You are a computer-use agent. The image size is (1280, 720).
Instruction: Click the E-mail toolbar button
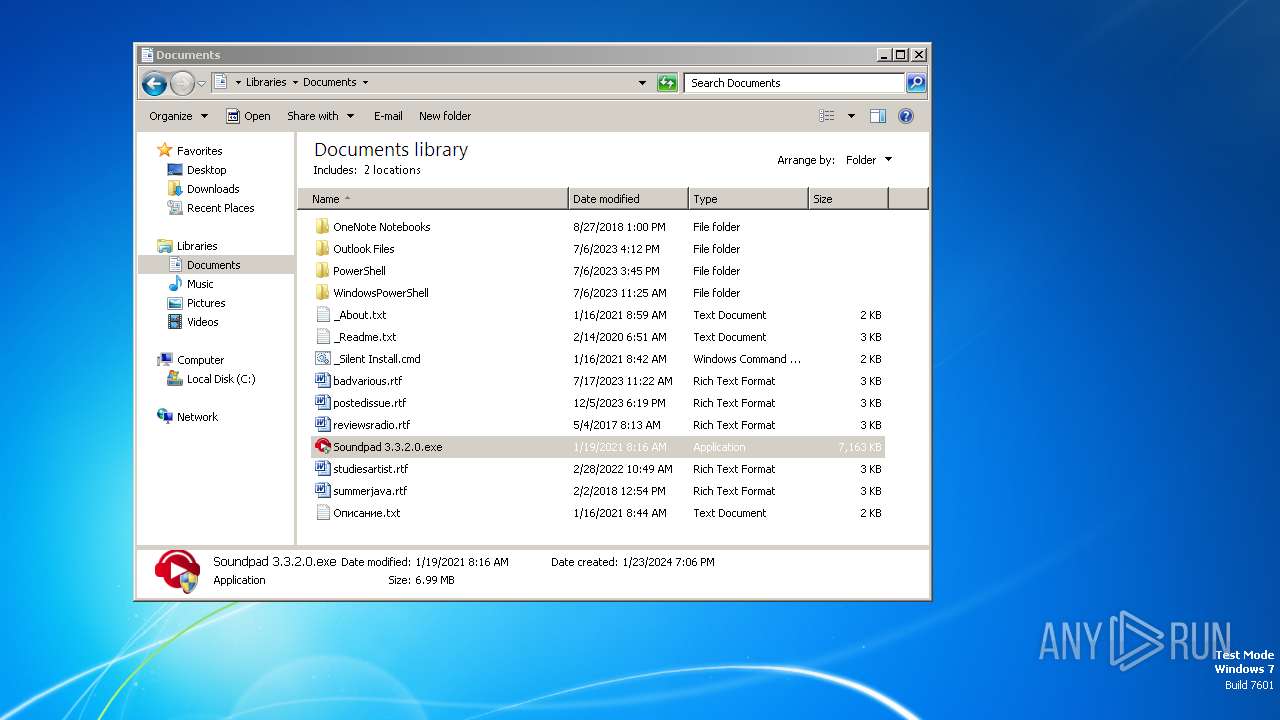(x=388, y=116)
